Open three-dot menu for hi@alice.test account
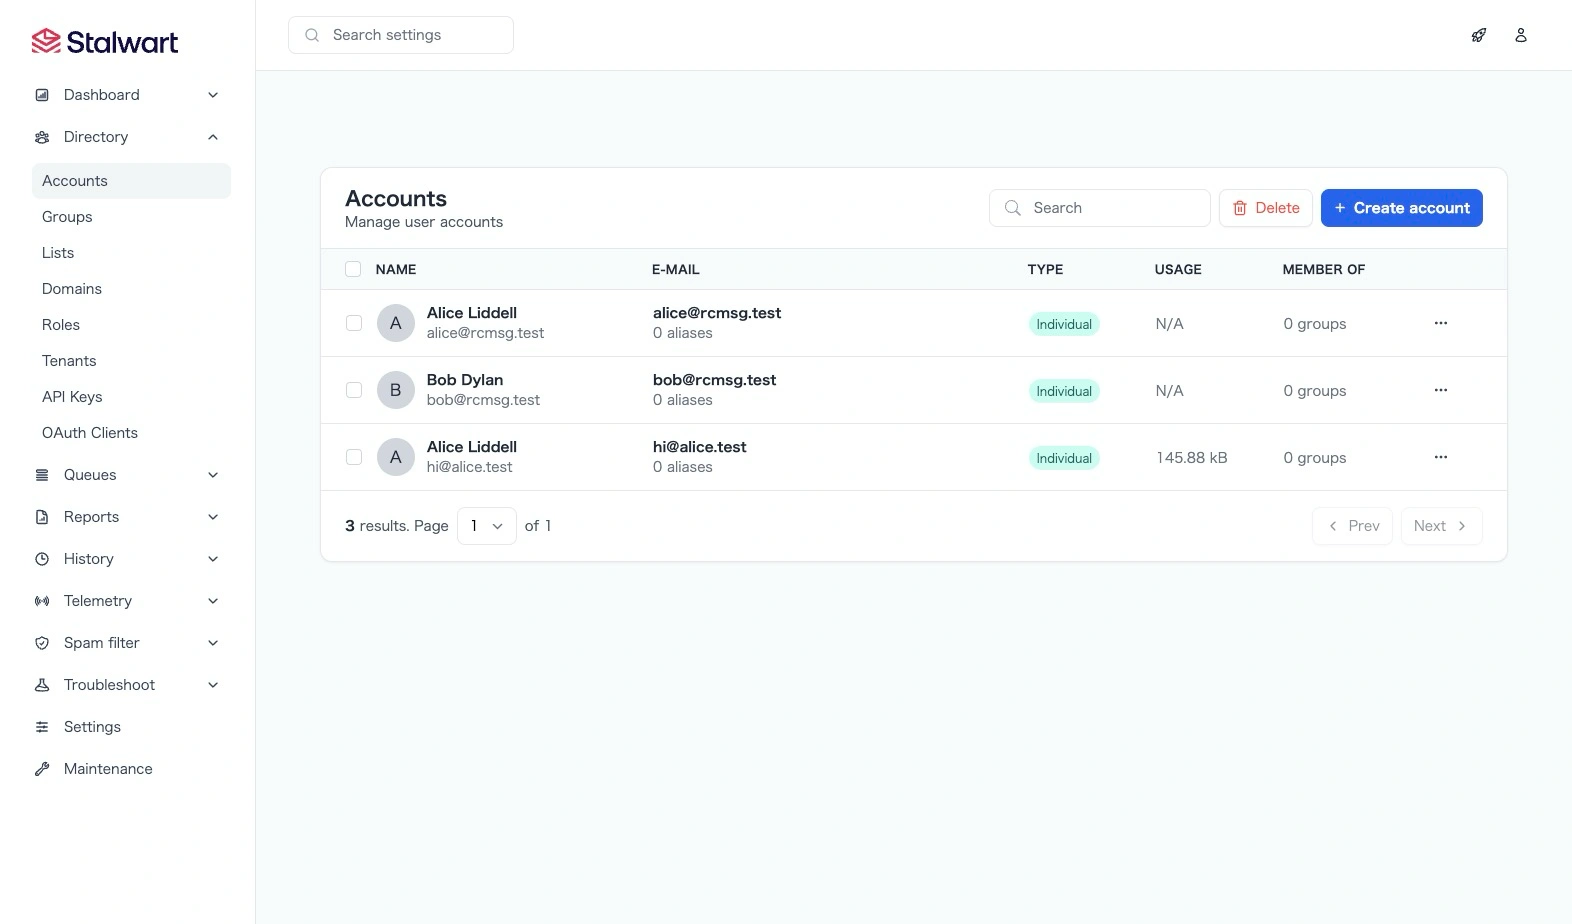 click(1440, 457)
